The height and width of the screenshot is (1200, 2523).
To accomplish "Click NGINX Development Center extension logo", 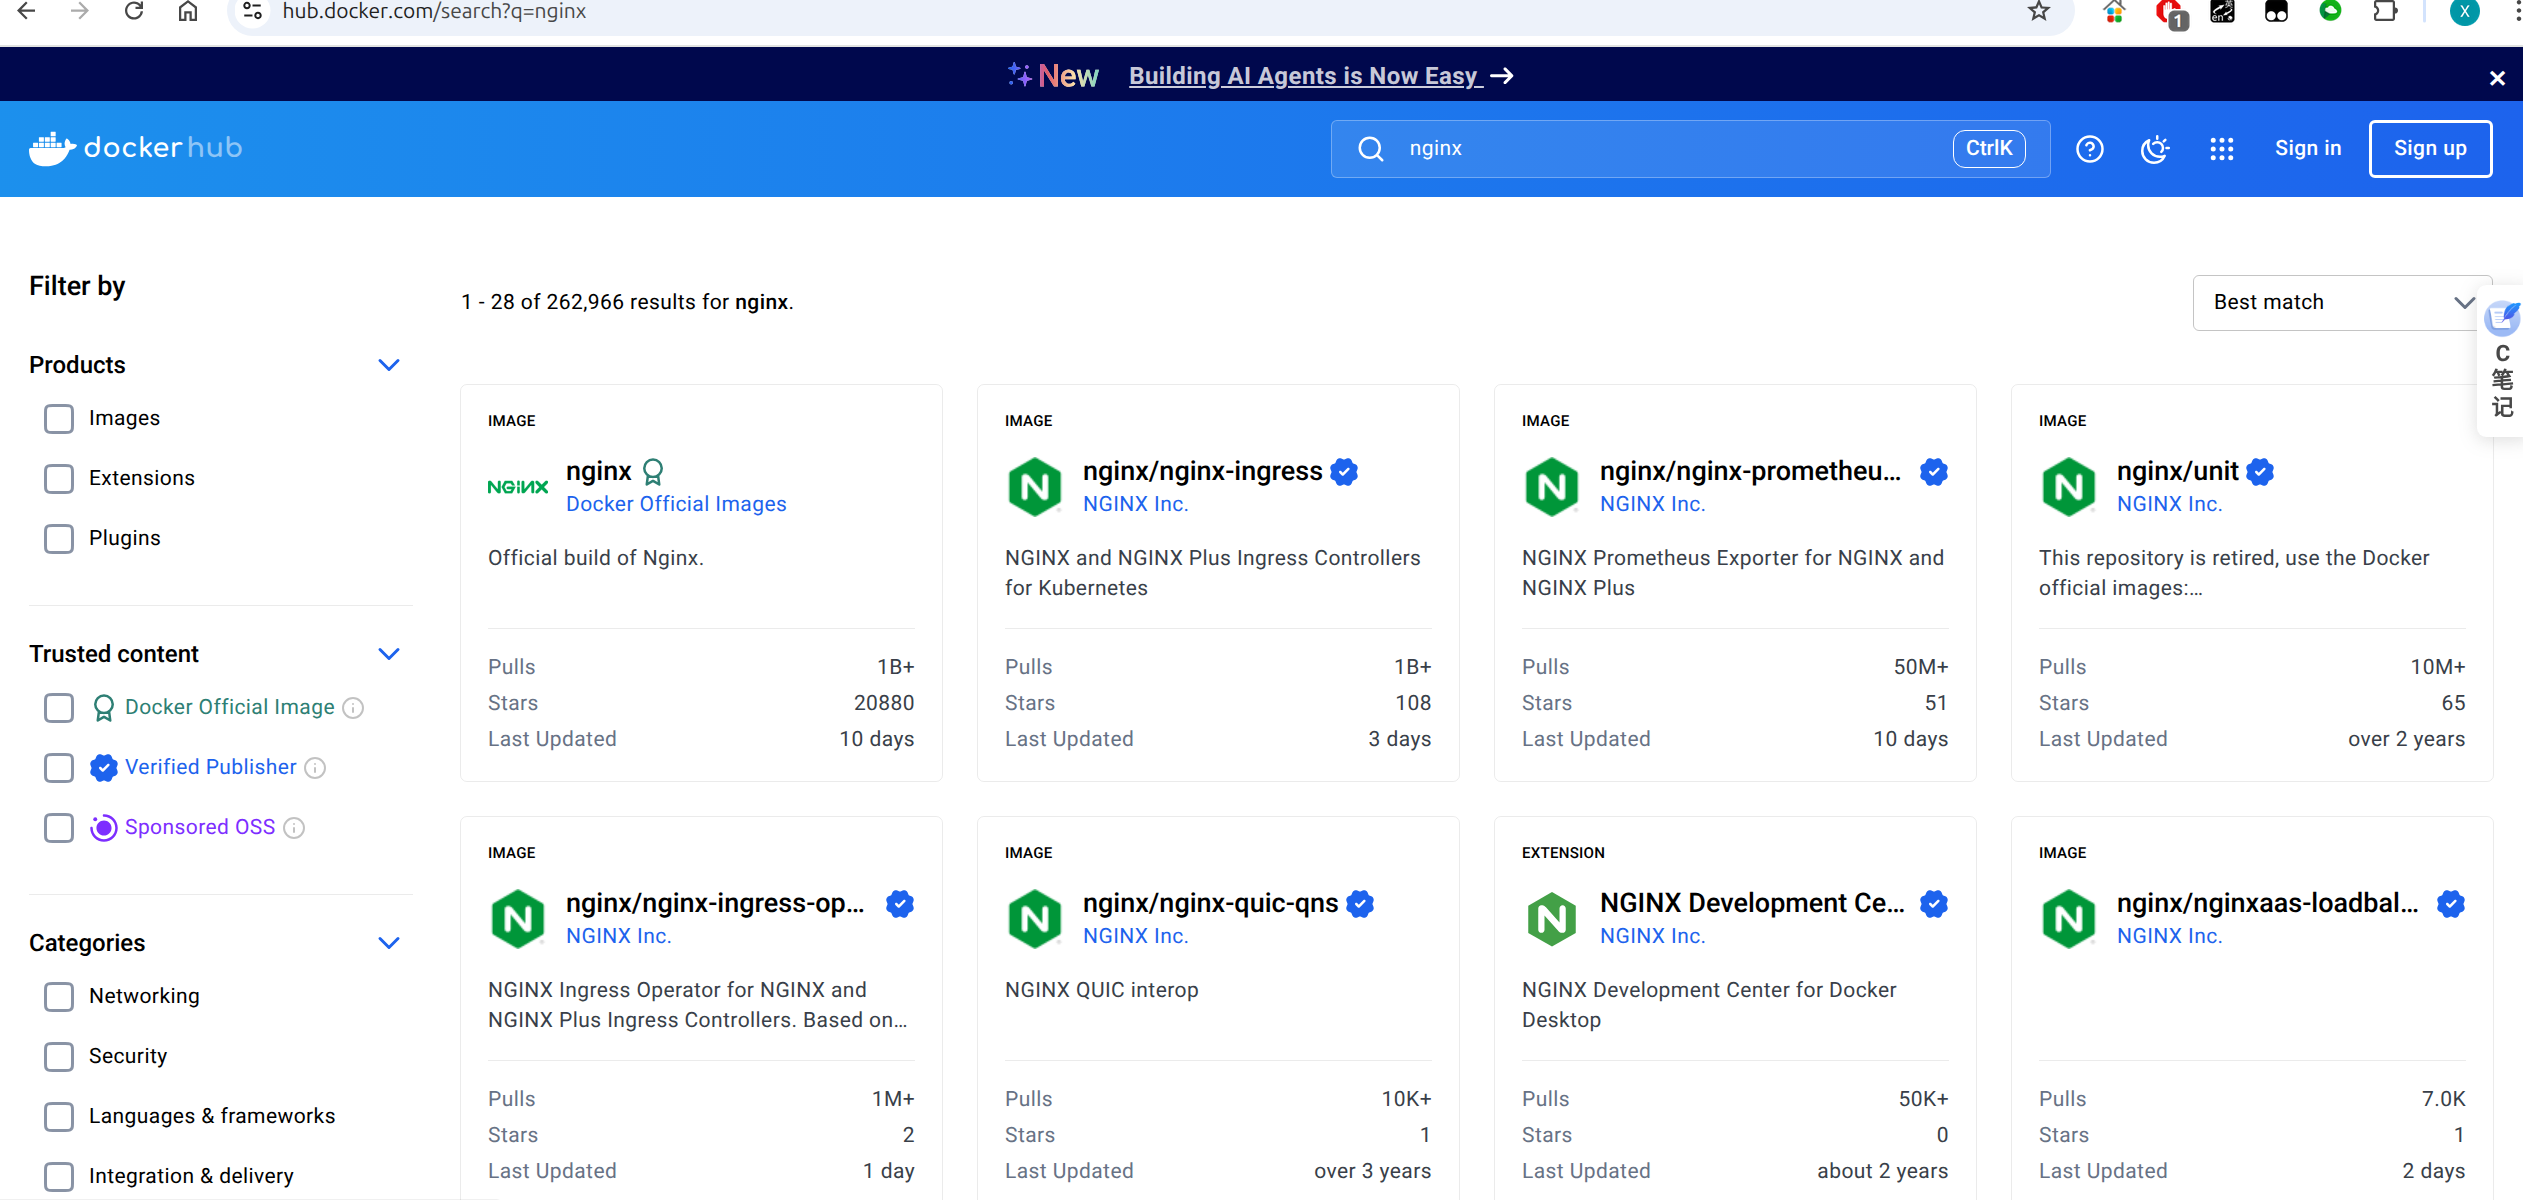I will pyautogui.click(x=1552, y=919).
